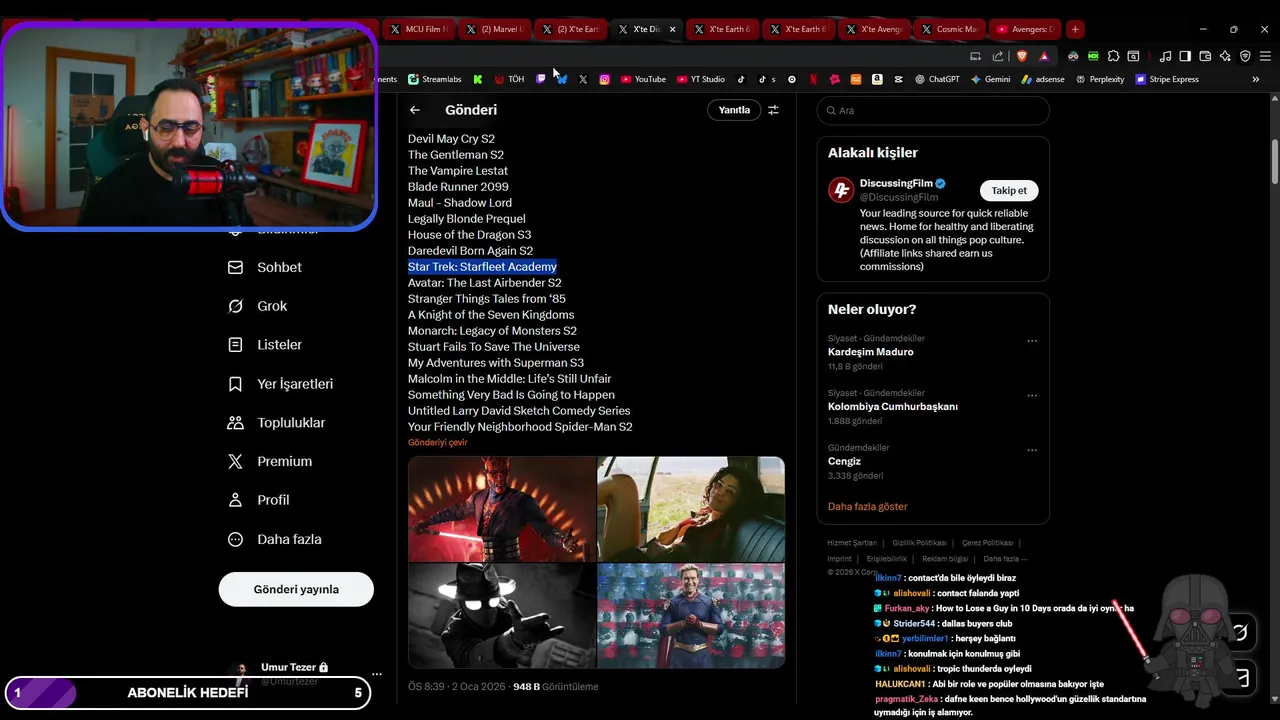The width and height of the screenshot is (1280, 720).
Task: Open the Brave wallet icon
Action: [x=1205, y=56]
